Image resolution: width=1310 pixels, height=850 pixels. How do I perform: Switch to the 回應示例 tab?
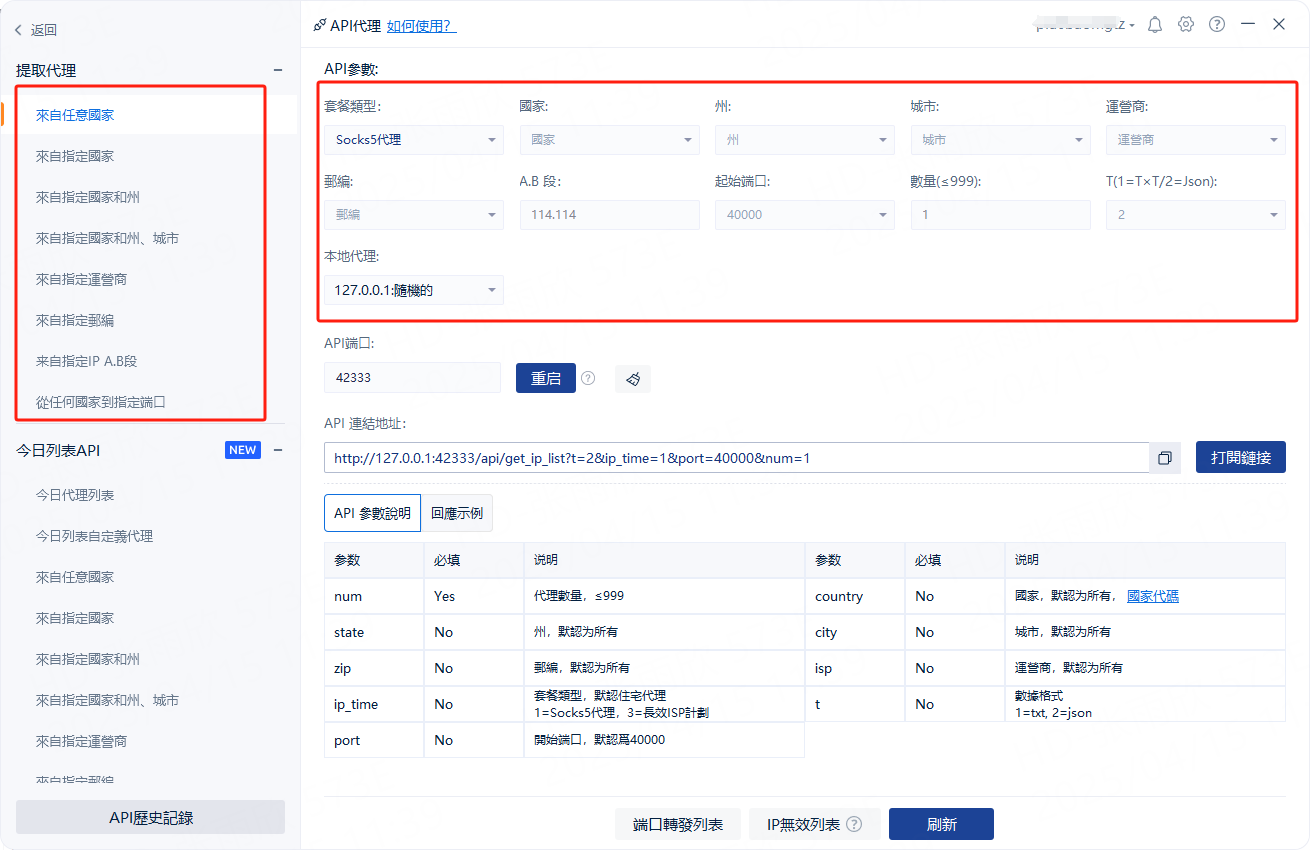457,513
